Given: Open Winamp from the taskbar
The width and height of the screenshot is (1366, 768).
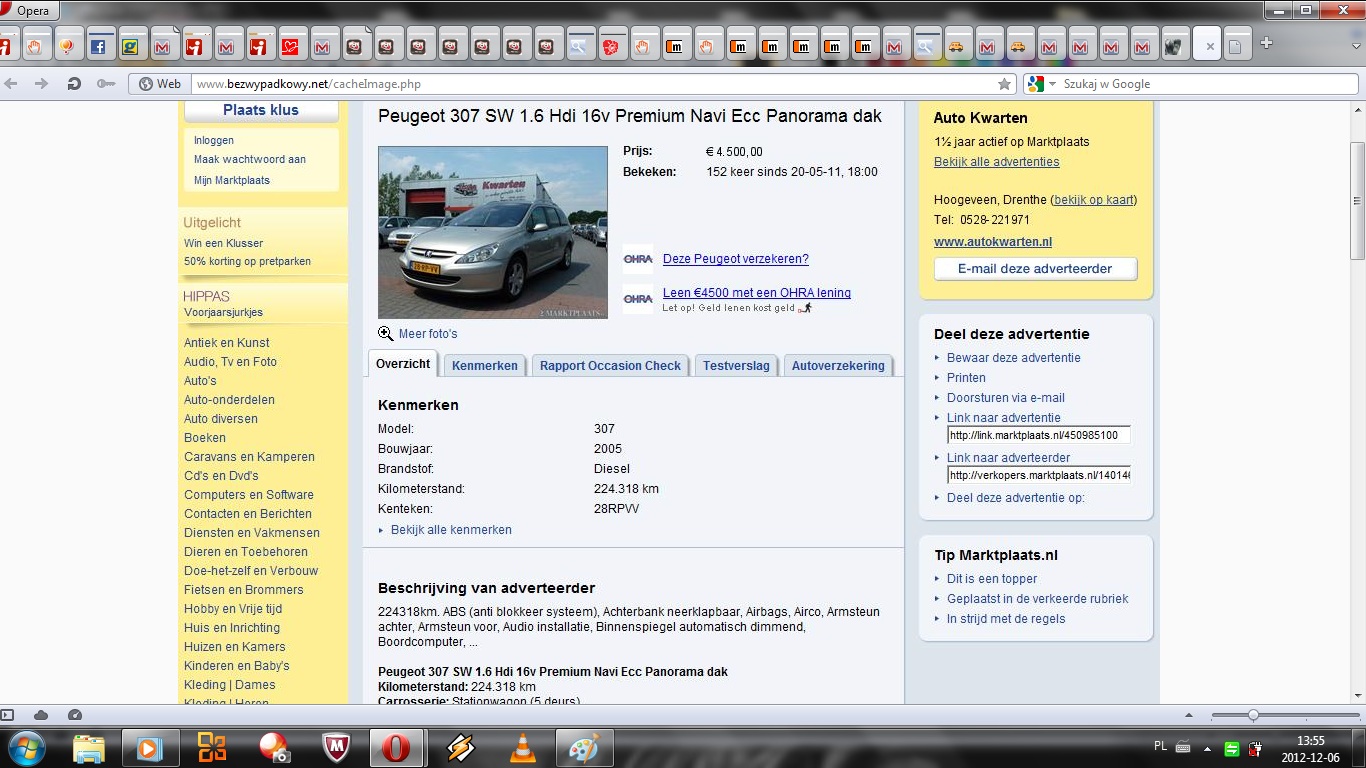Looking at the screenshot, I should (460, 748).
